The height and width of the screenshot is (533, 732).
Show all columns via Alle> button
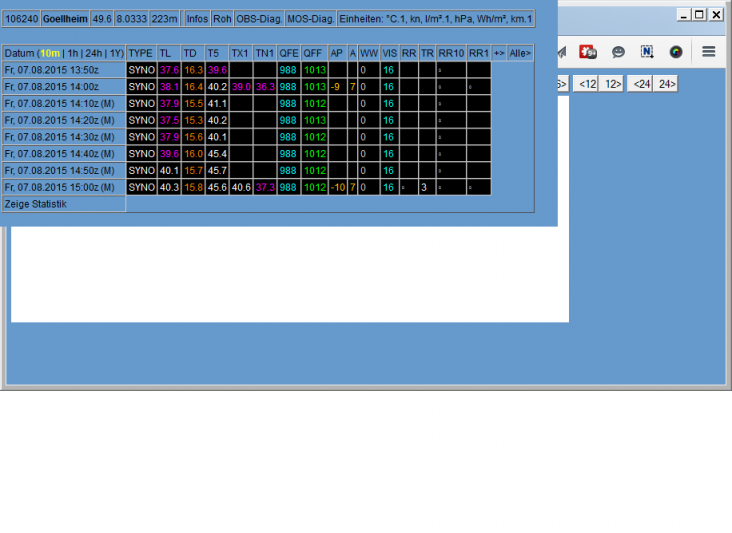point(520,53)
